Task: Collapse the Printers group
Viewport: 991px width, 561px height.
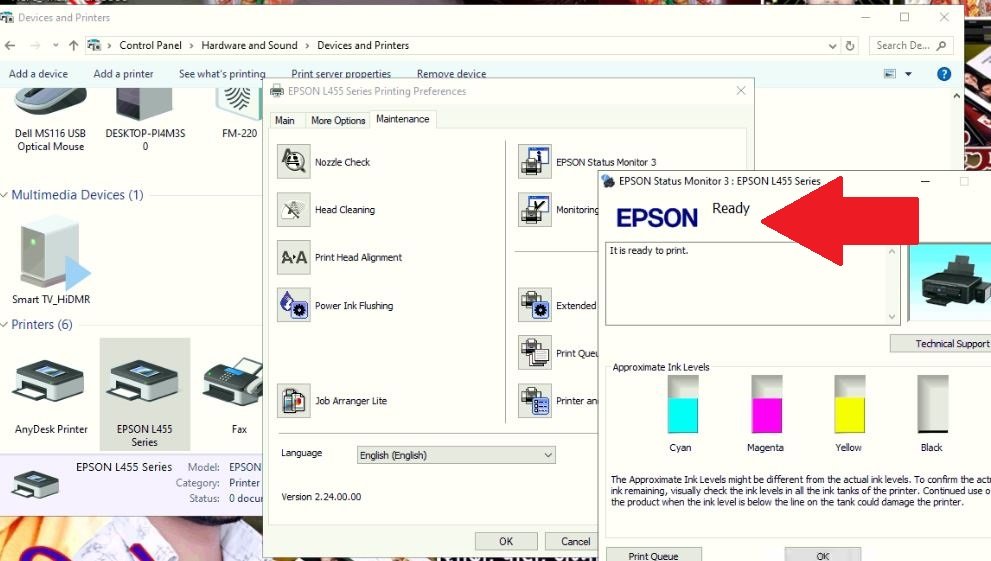Action: [4, 324]
